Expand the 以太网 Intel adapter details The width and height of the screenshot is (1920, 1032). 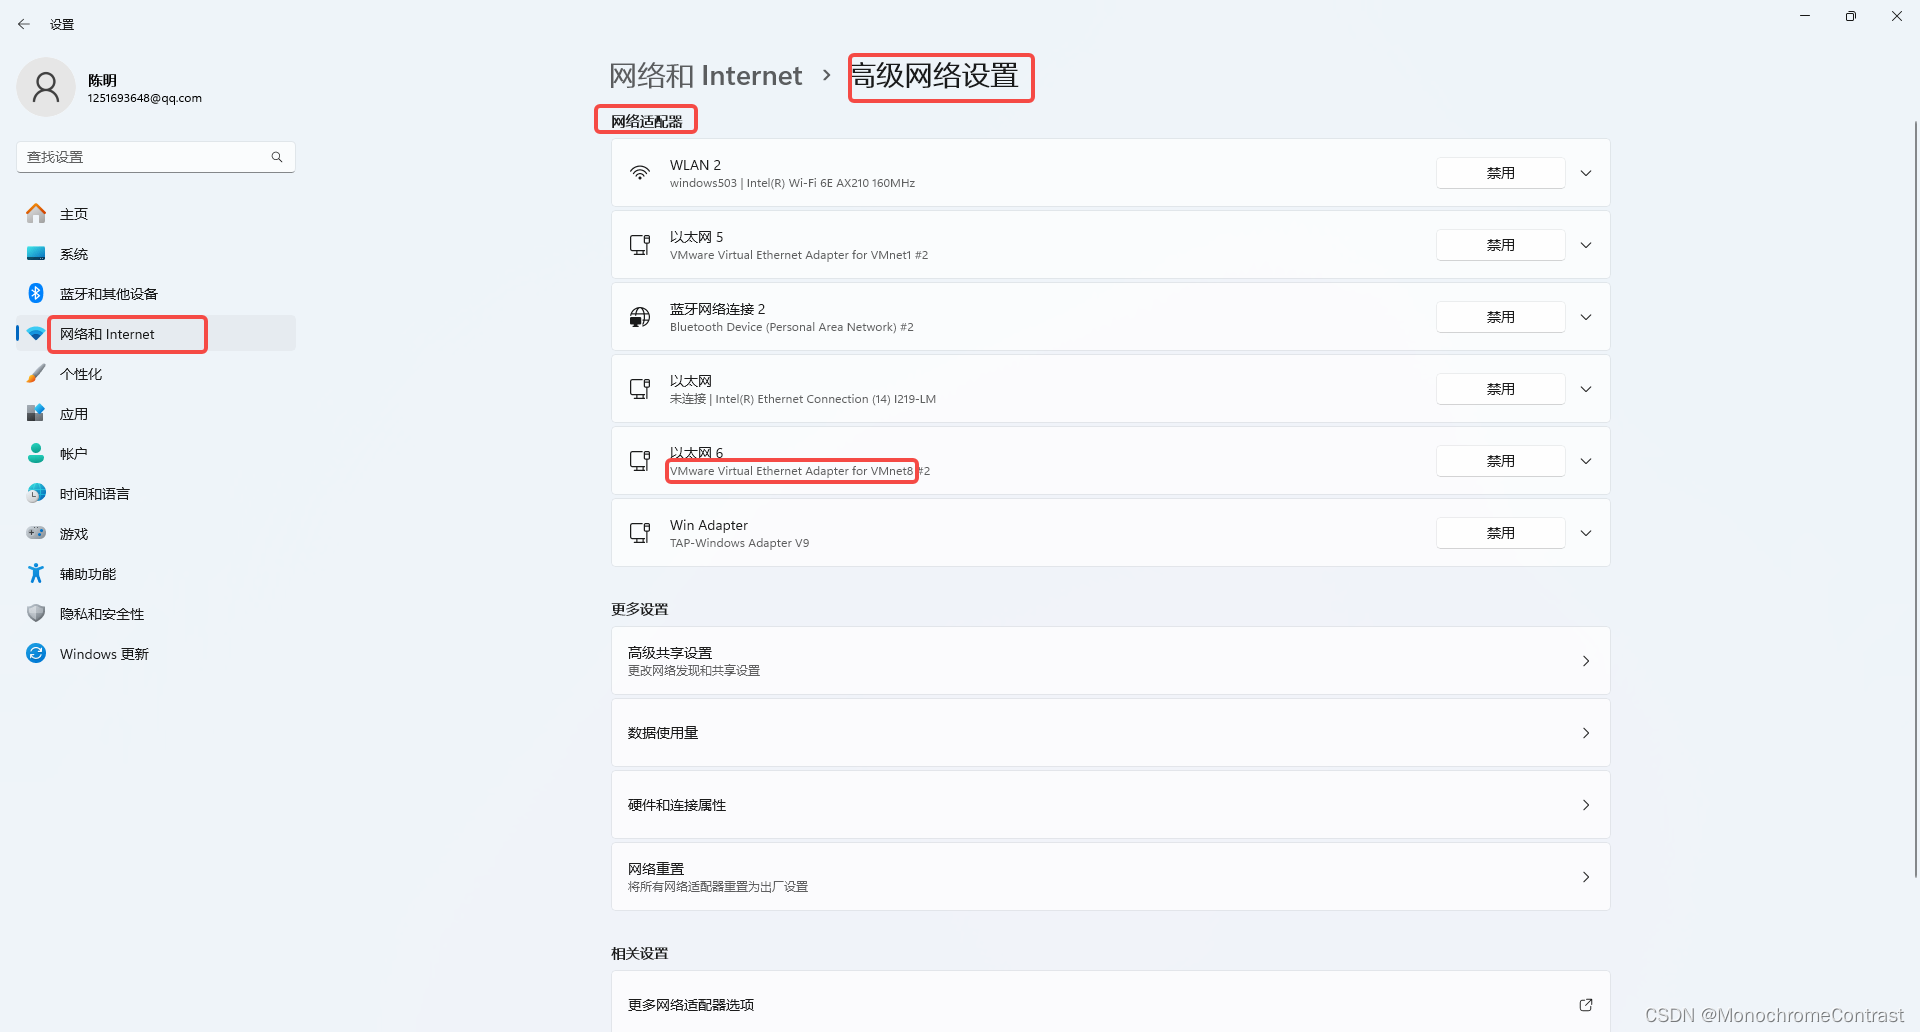pos(1586,389)
